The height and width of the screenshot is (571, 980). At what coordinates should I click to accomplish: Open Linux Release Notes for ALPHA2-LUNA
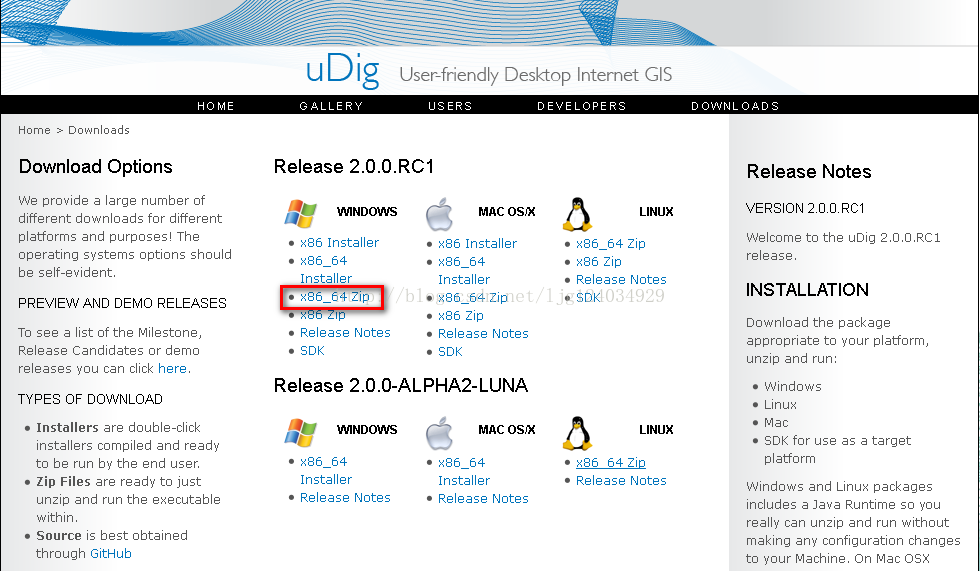point(621,480)
